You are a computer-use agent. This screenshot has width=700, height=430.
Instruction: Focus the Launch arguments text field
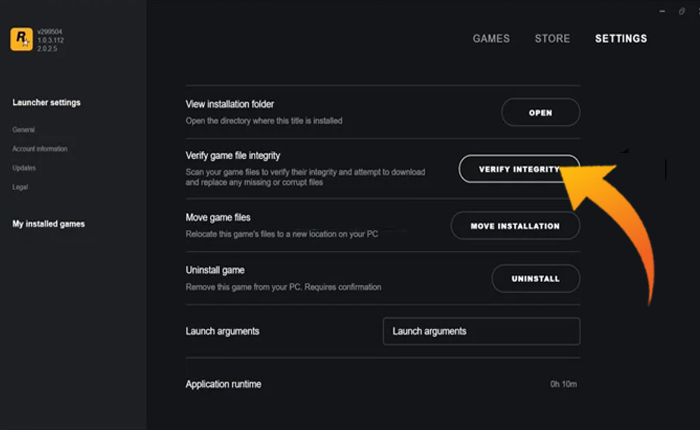point(481,331)
